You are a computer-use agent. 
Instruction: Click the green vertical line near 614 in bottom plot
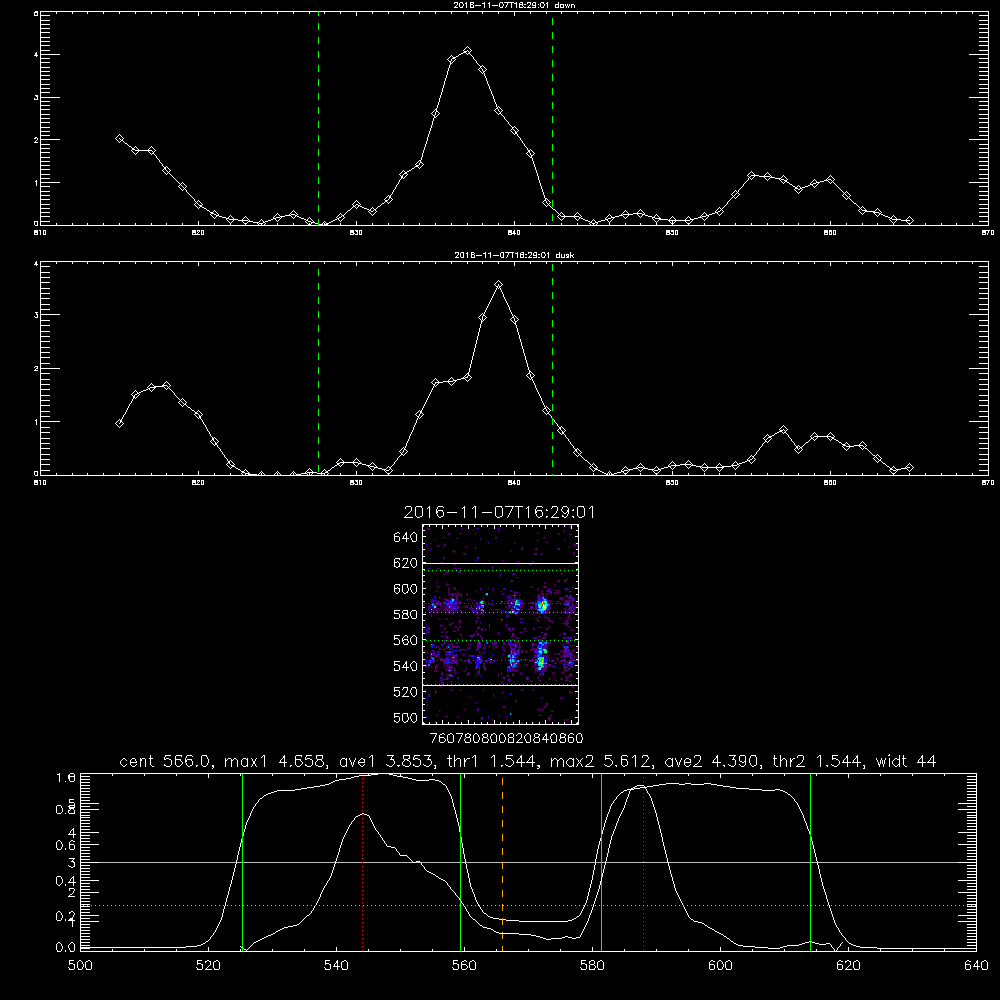tap(811, 862)
